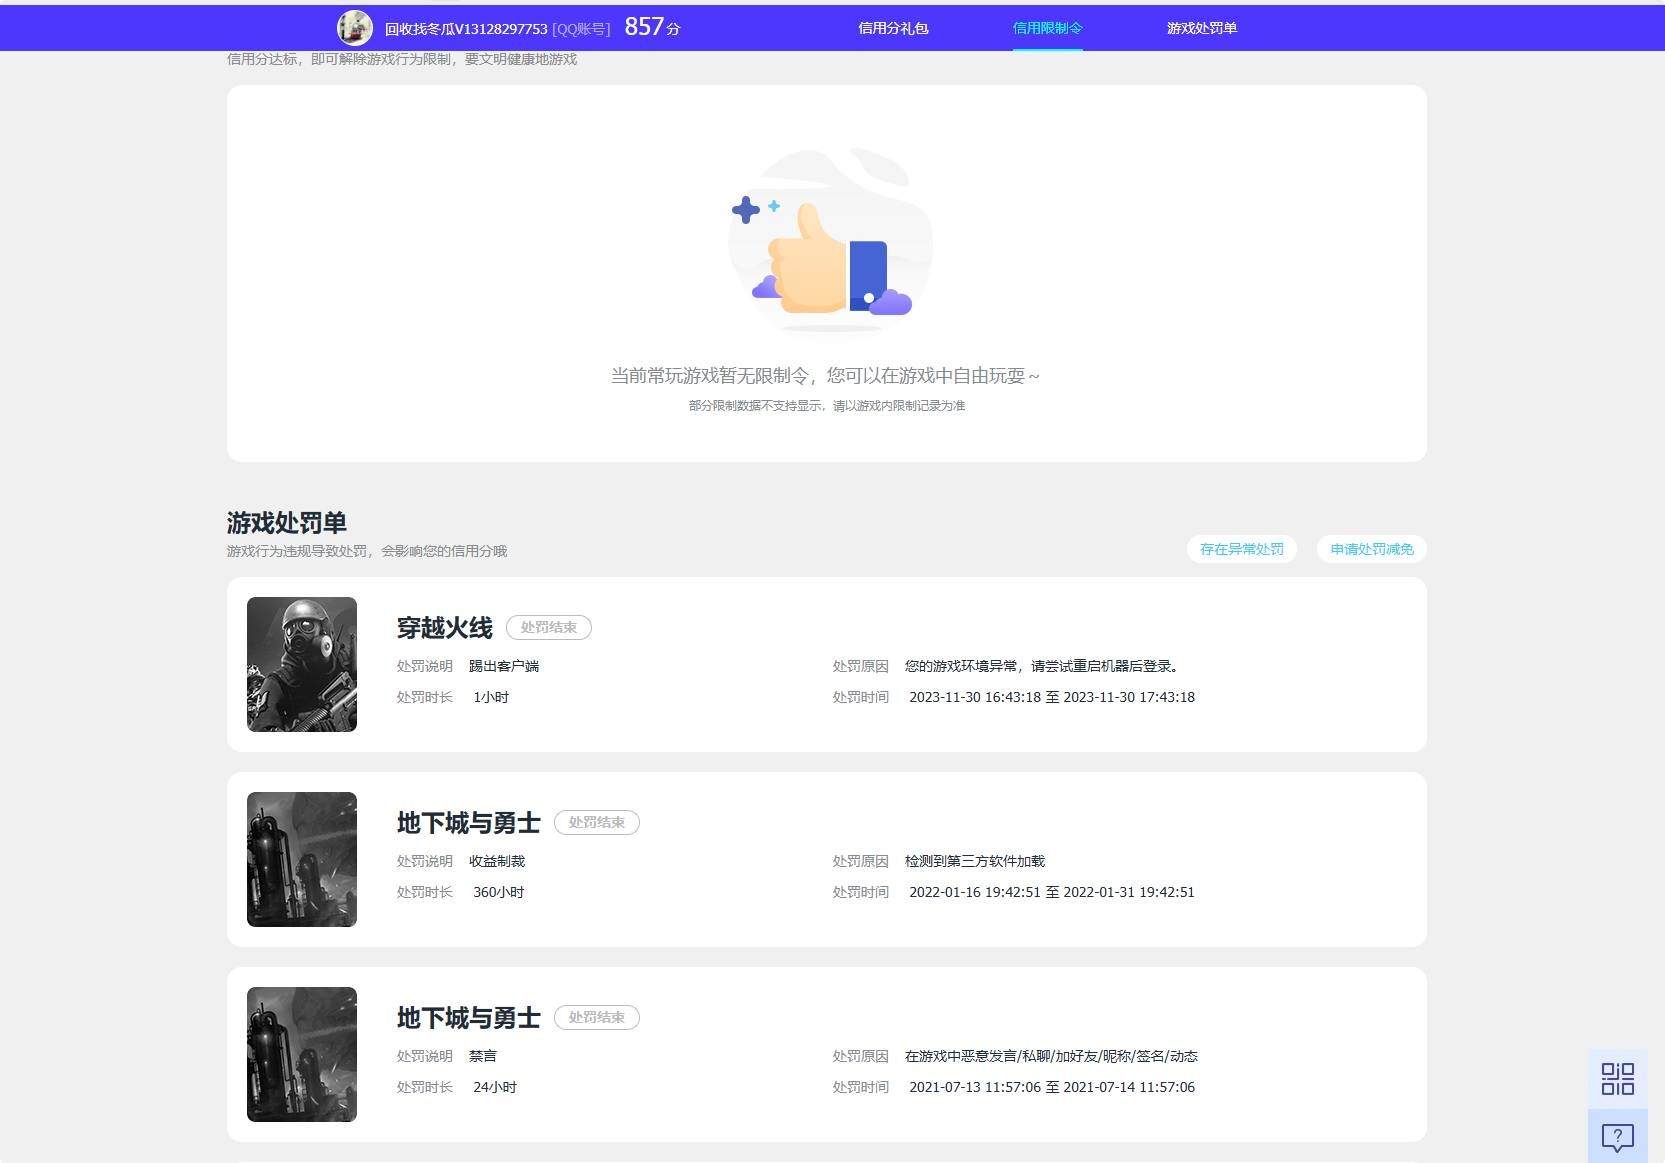
Task: Click the 穿越火线 game title
Action: pos(445,628)
